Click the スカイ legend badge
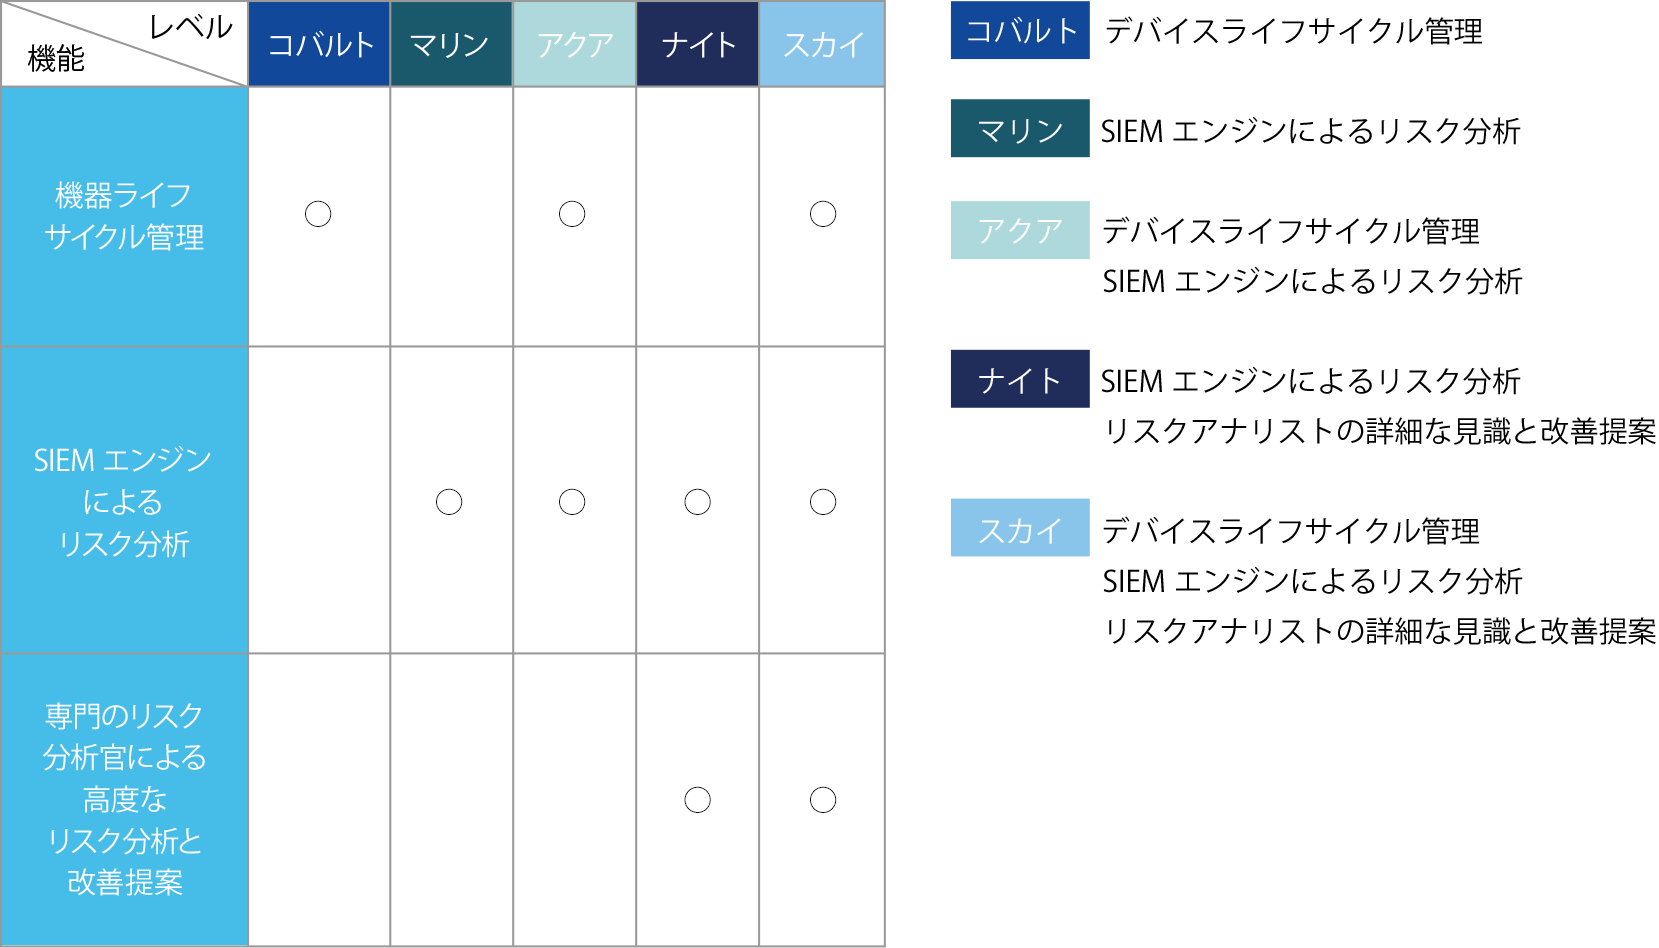1659x948 pixels. (x=1020, y=528)
